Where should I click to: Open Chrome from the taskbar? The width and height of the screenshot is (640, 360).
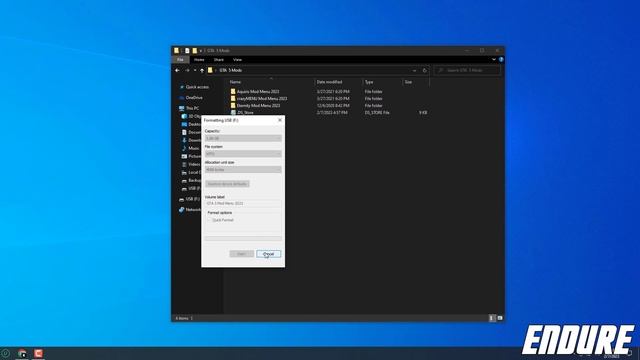(22, 353)
